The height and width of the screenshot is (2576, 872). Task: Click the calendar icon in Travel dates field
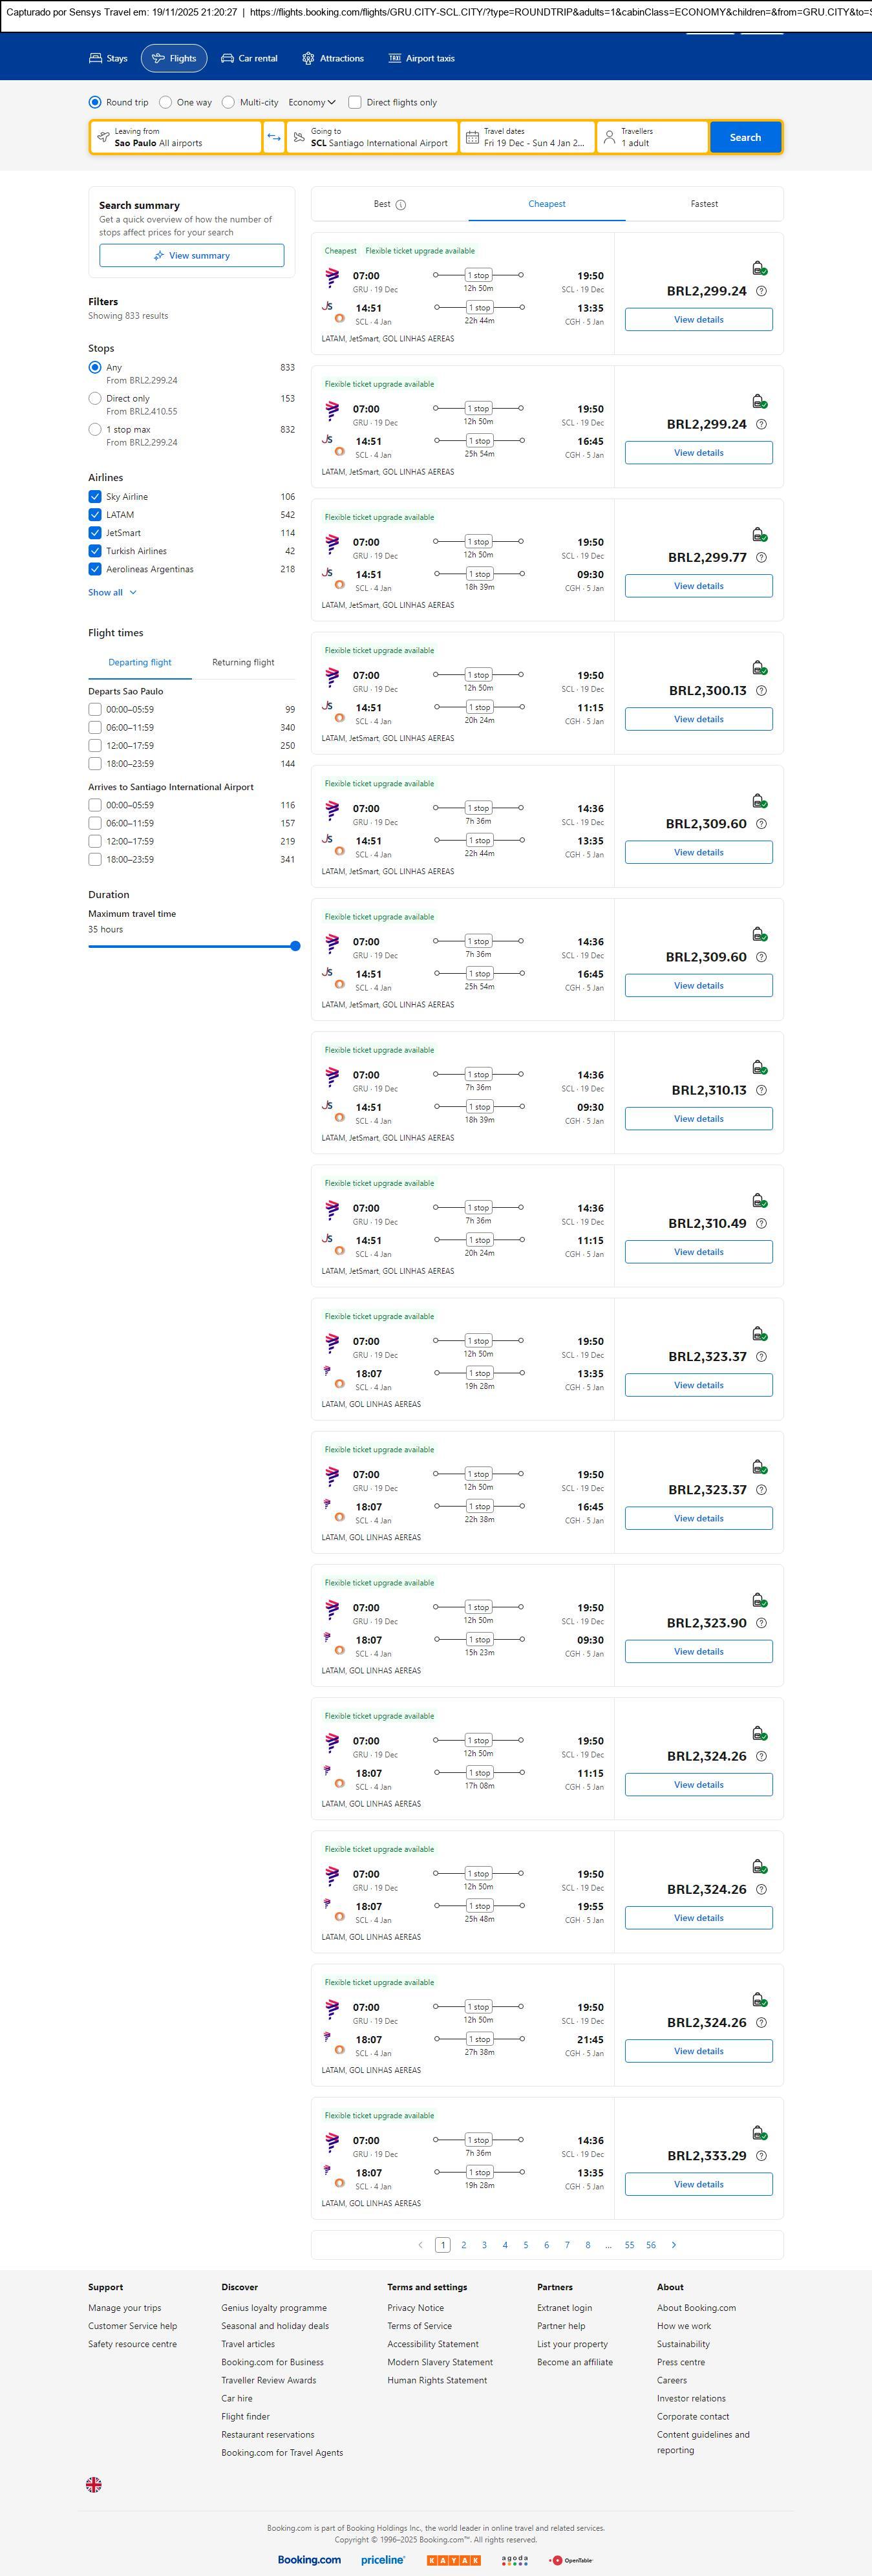click(x=473, y=137)
